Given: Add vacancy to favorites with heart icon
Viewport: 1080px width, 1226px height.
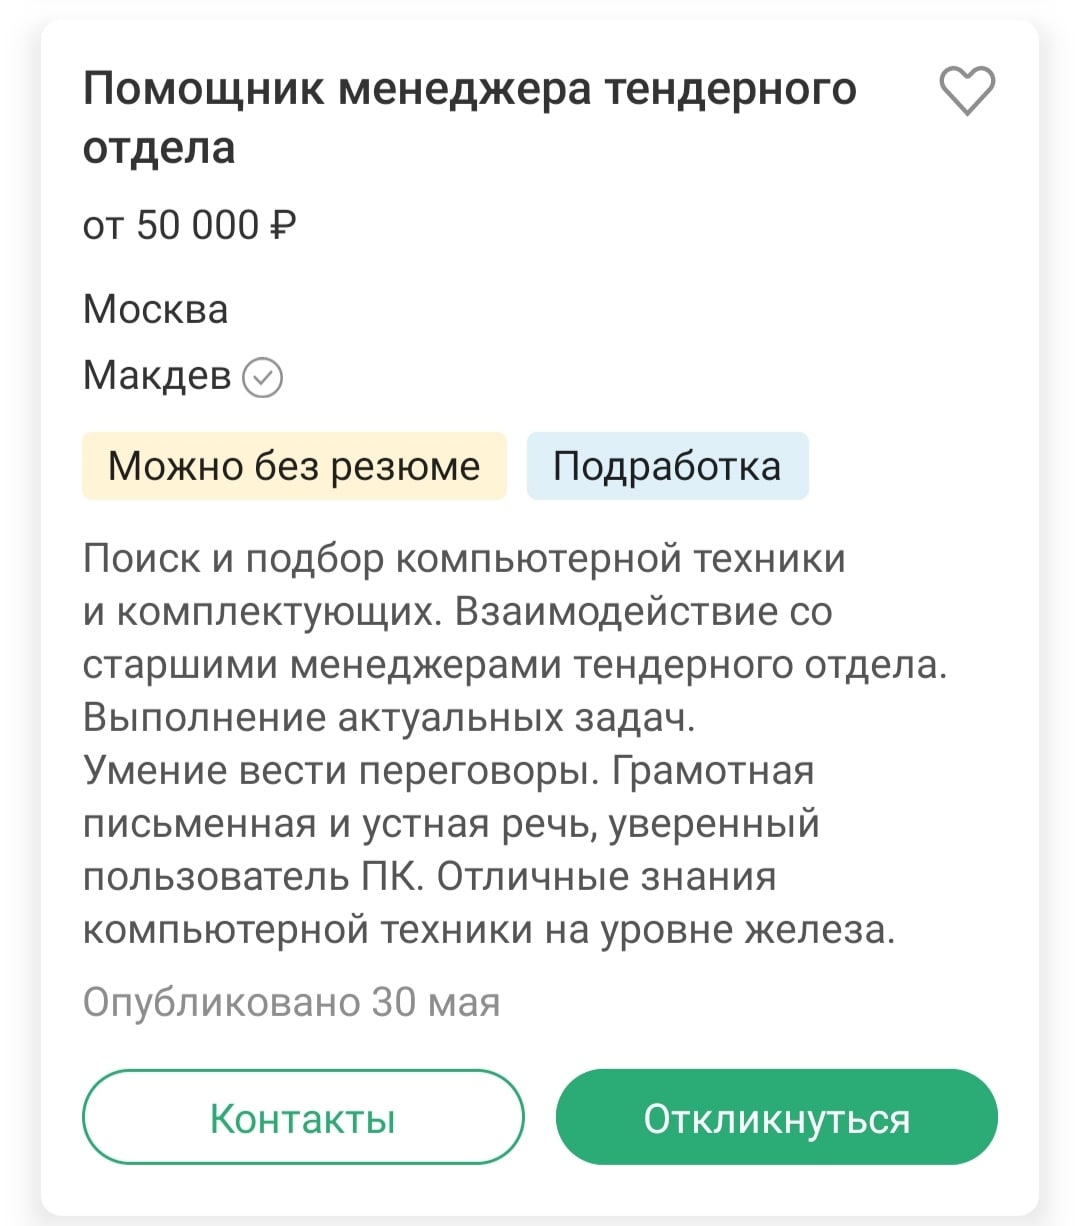Looking at the screenshot, I should [x=967, y=90].
